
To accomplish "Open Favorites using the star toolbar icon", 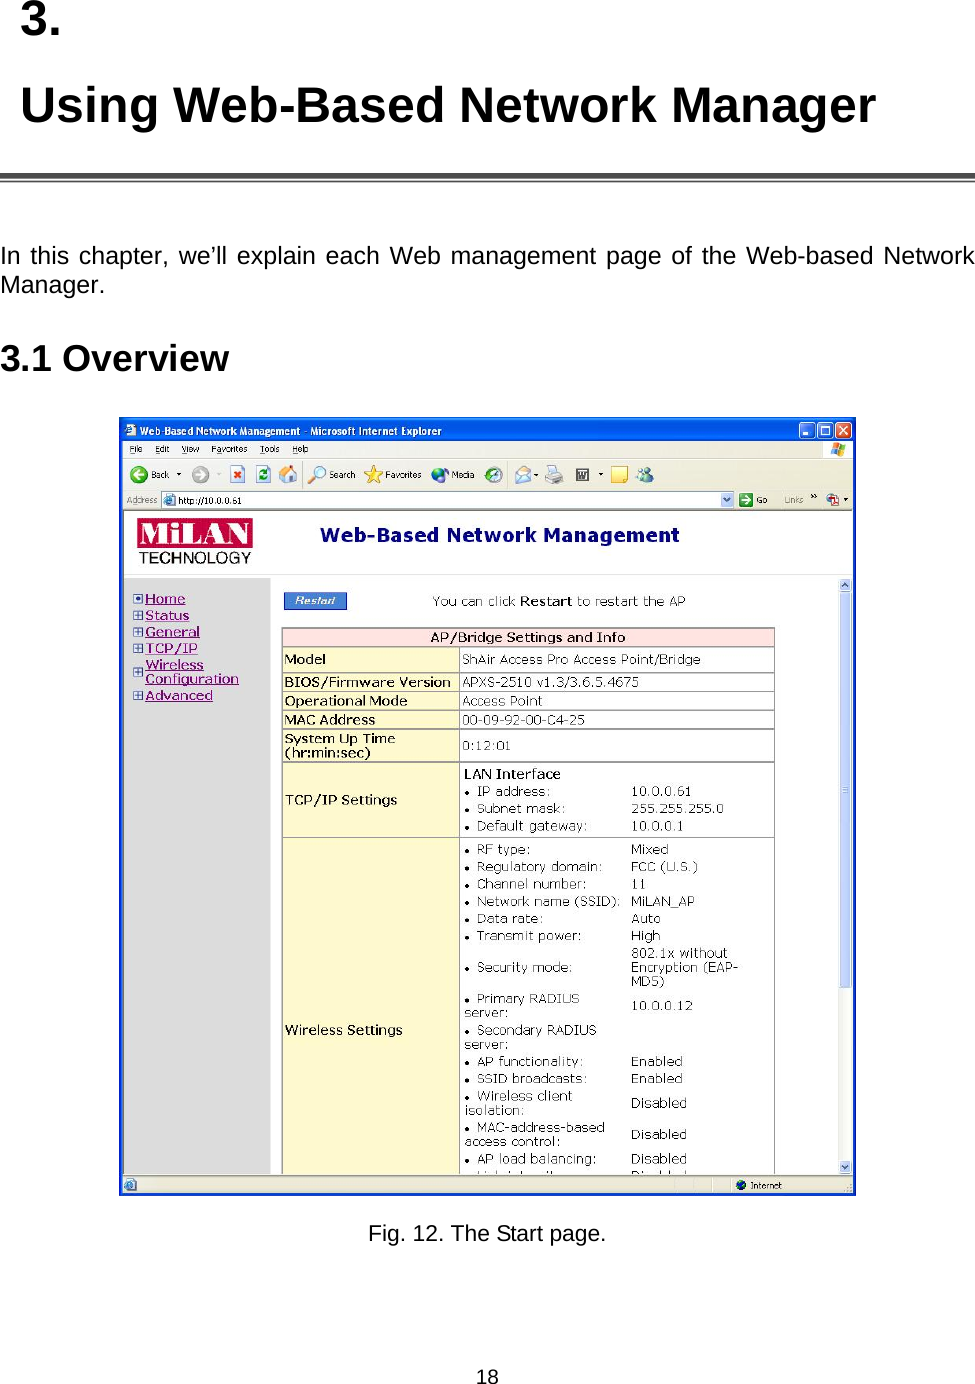I will [x=373, y=474].
